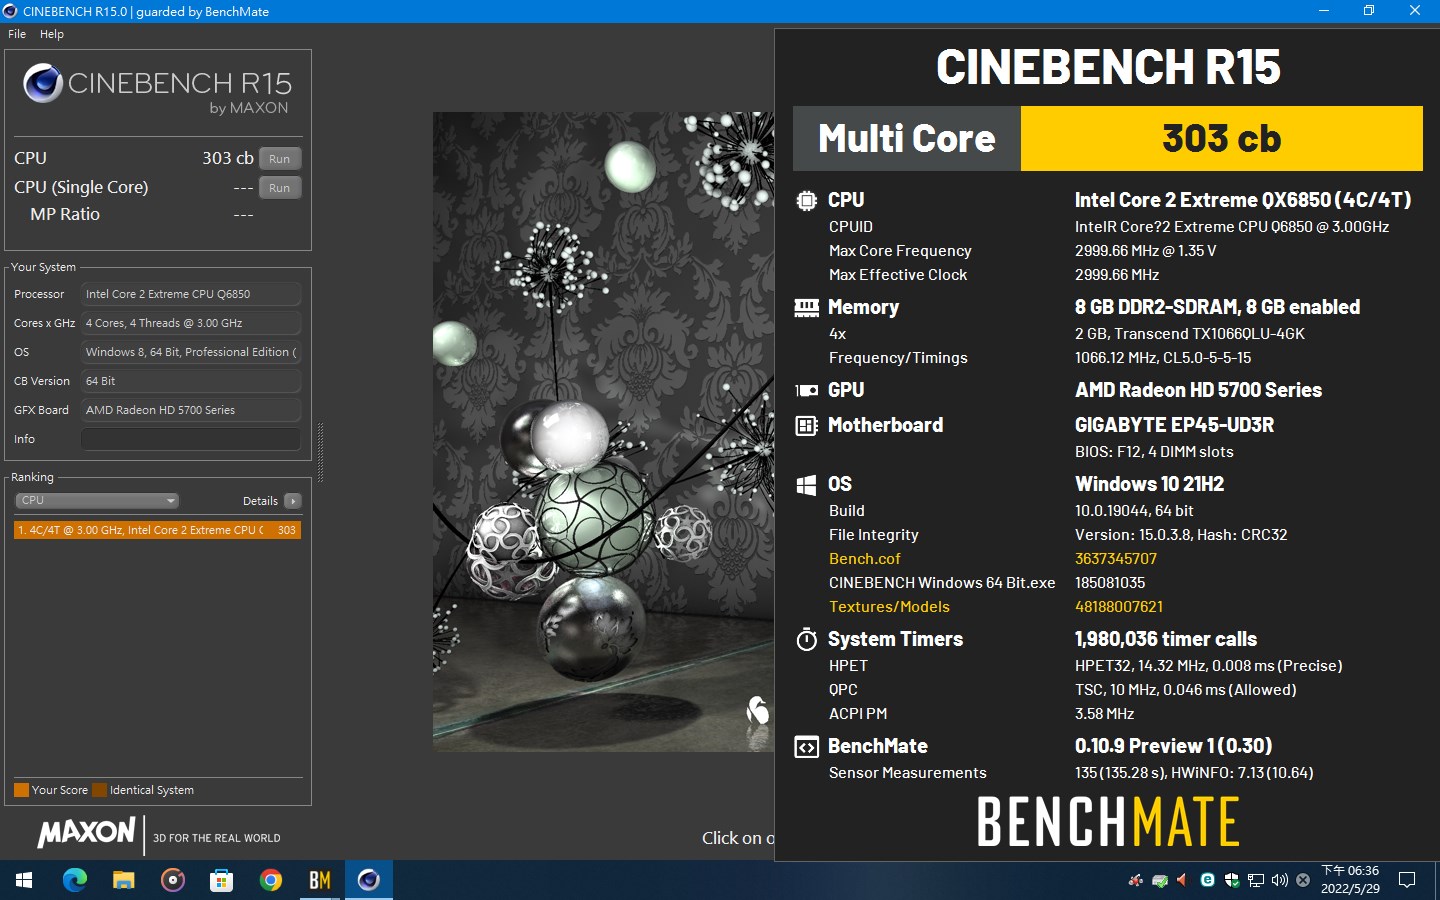
Task: Click the red speaker tray icon
Action: click(1182, 880)
